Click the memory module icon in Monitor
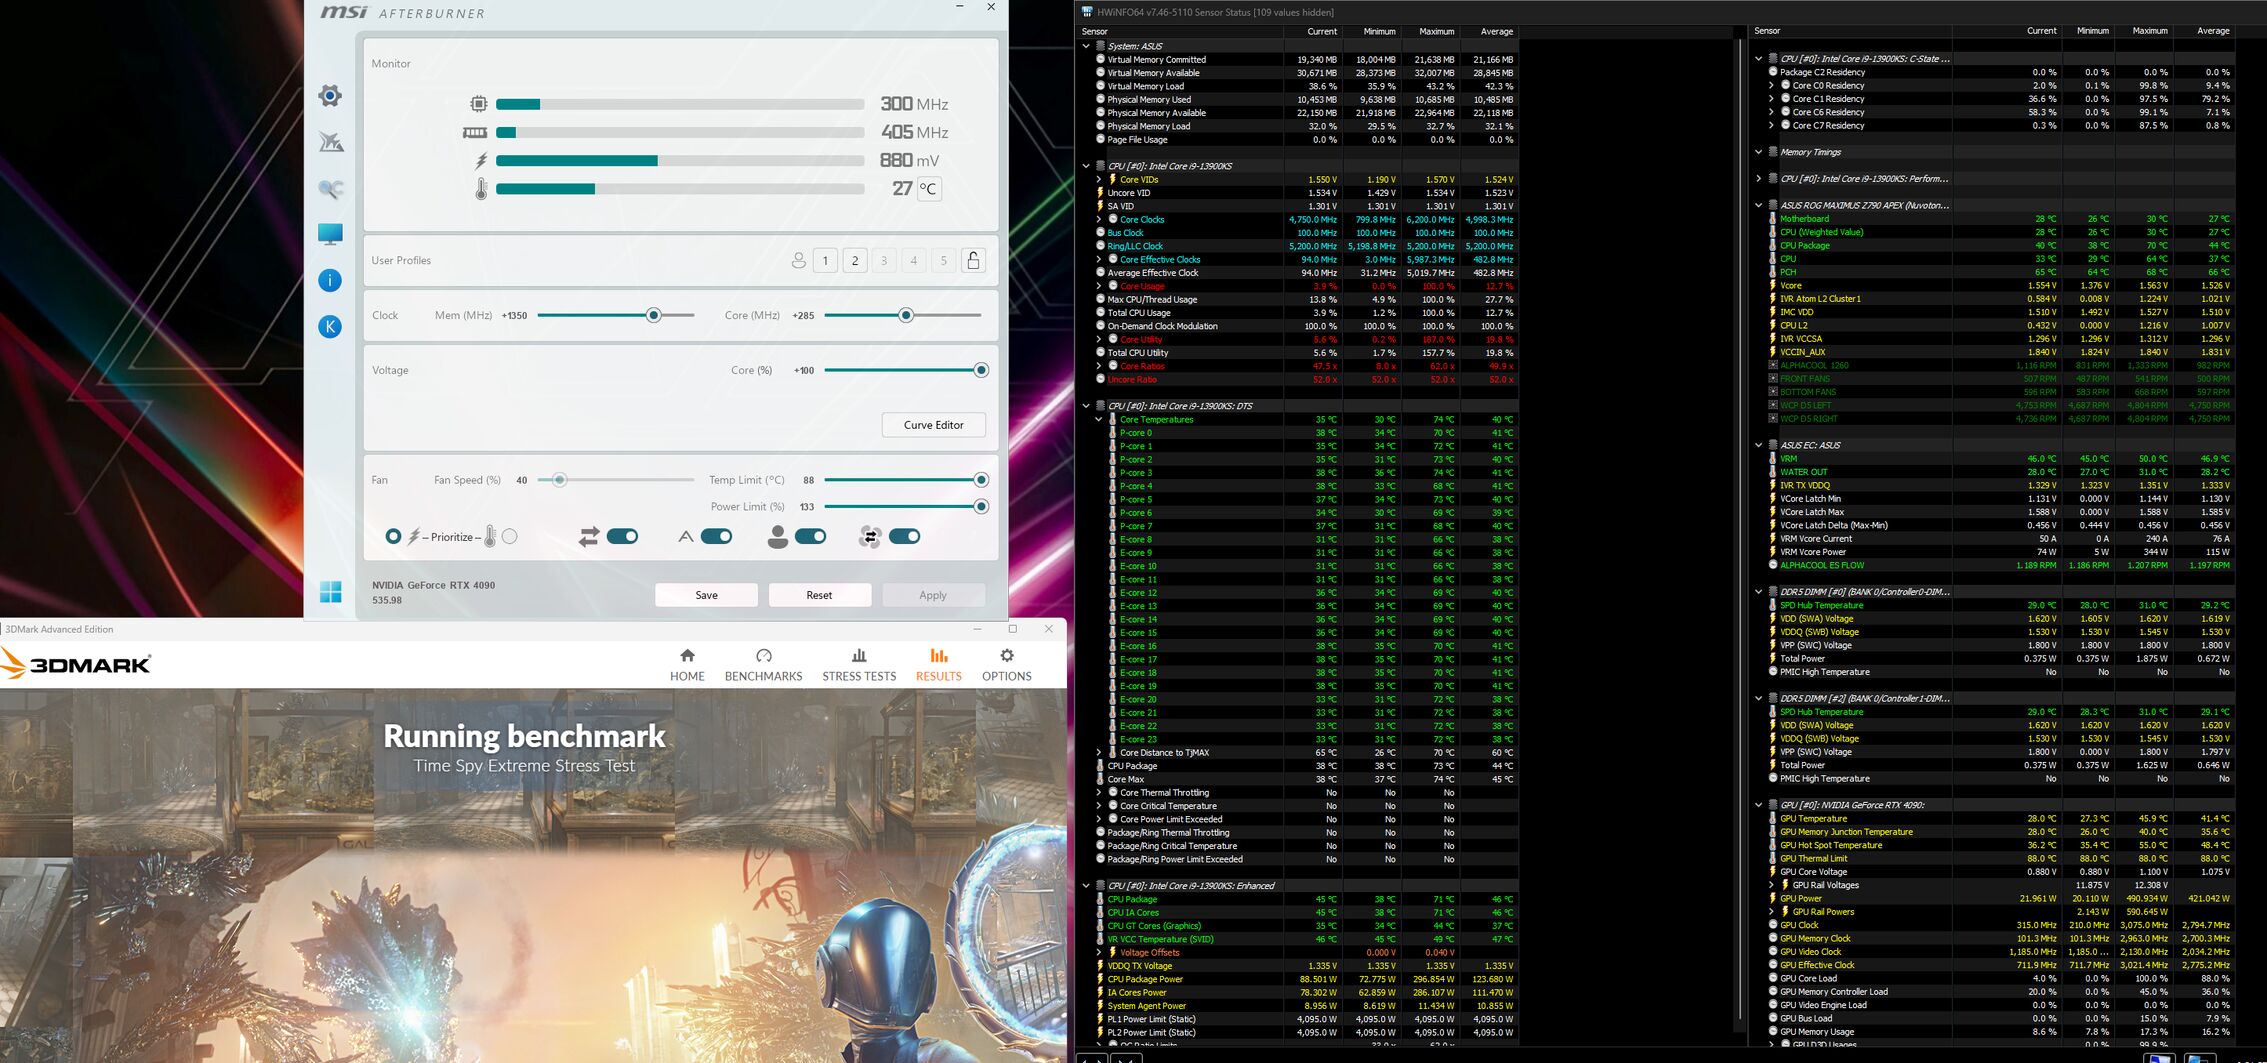This screenshot has width=2267, height=1063. coord(475,132)
